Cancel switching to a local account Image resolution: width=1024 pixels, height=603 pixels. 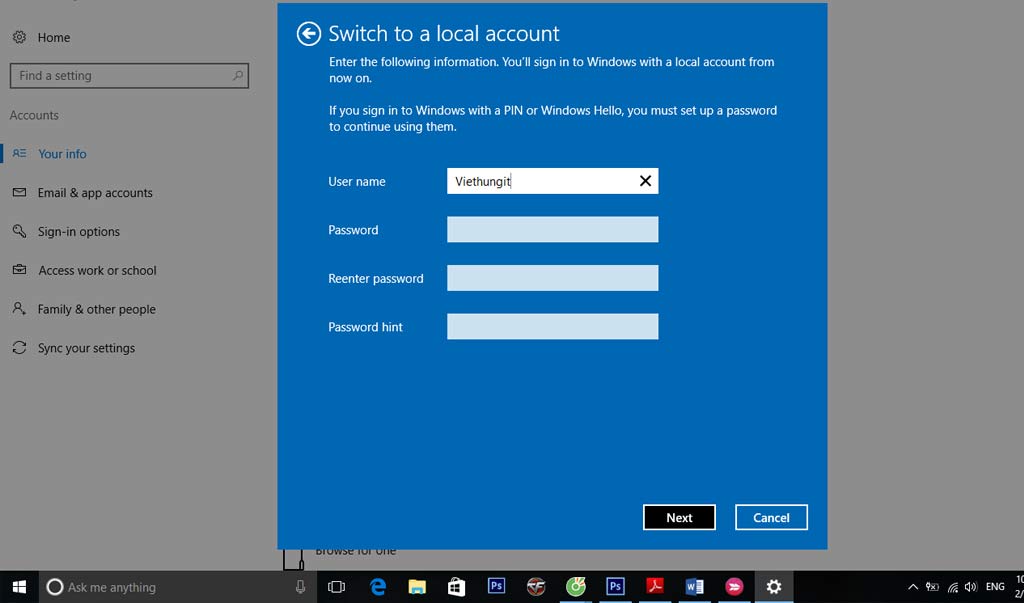tap(771, 517)
